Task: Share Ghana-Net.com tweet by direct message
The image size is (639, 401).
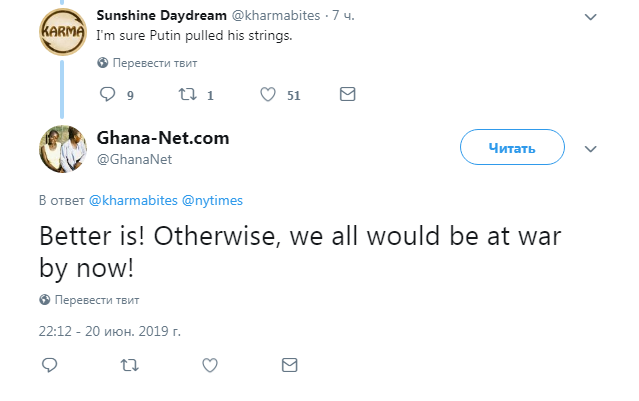Action: [x=289, y=365]
